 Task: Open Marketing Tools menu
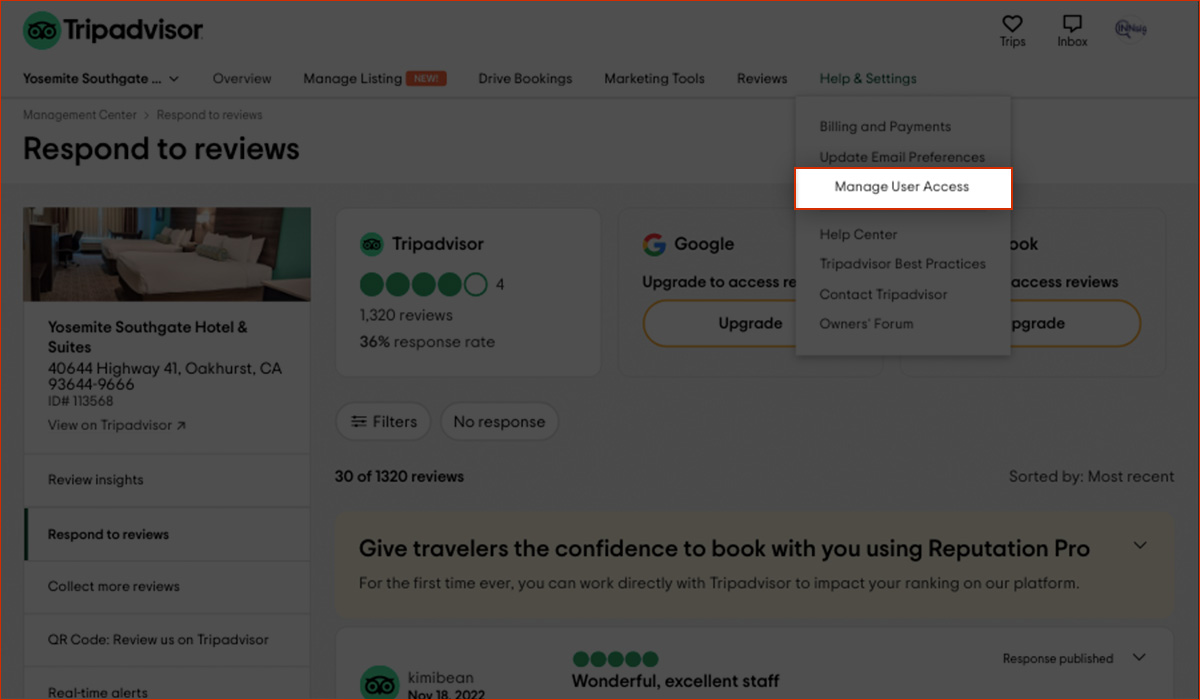tap(654, 79)
